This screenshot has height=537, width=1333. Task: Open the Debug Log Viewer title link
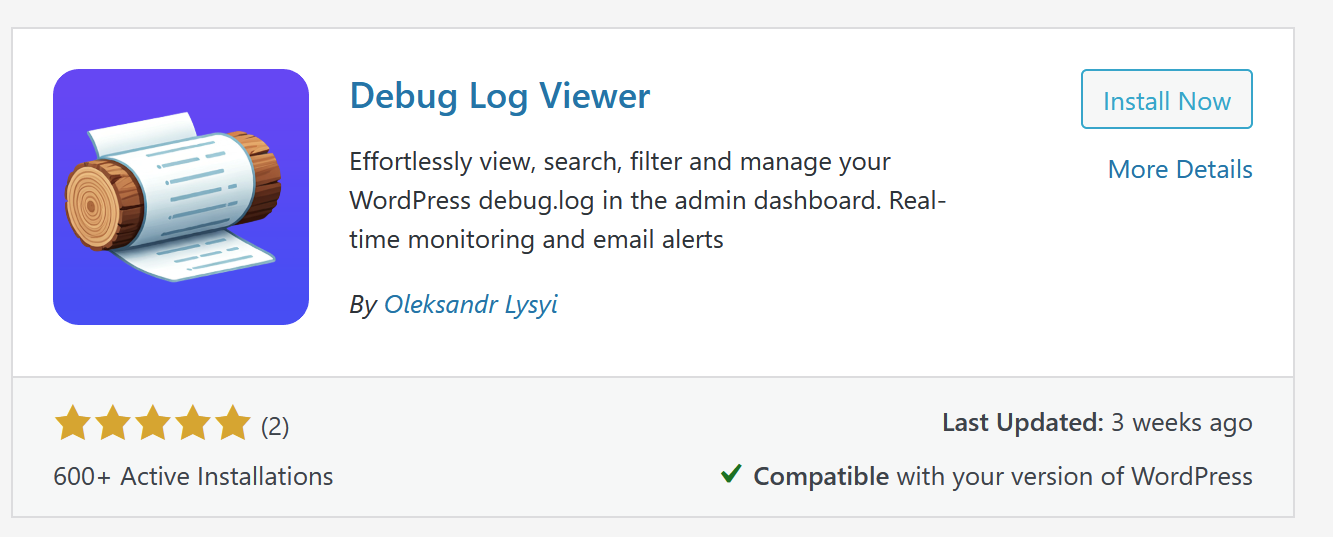(x=499, y=96)
